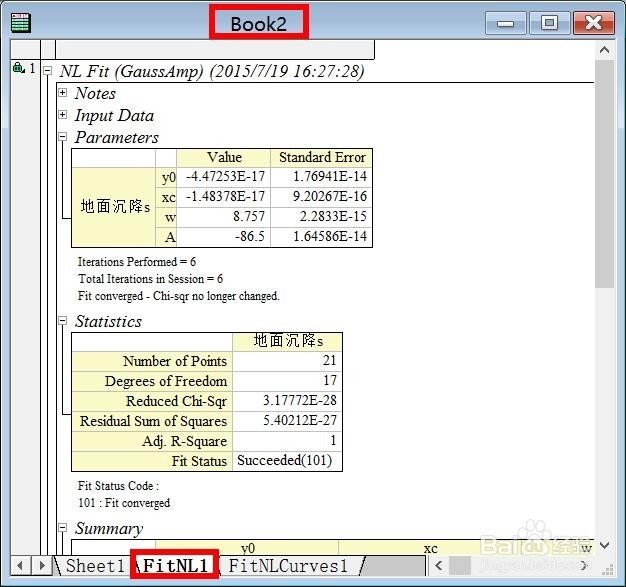Click the '101 : Fit converged' text
Image resolution: width=626 pixels, height=587 pixels.
[124, 503]
